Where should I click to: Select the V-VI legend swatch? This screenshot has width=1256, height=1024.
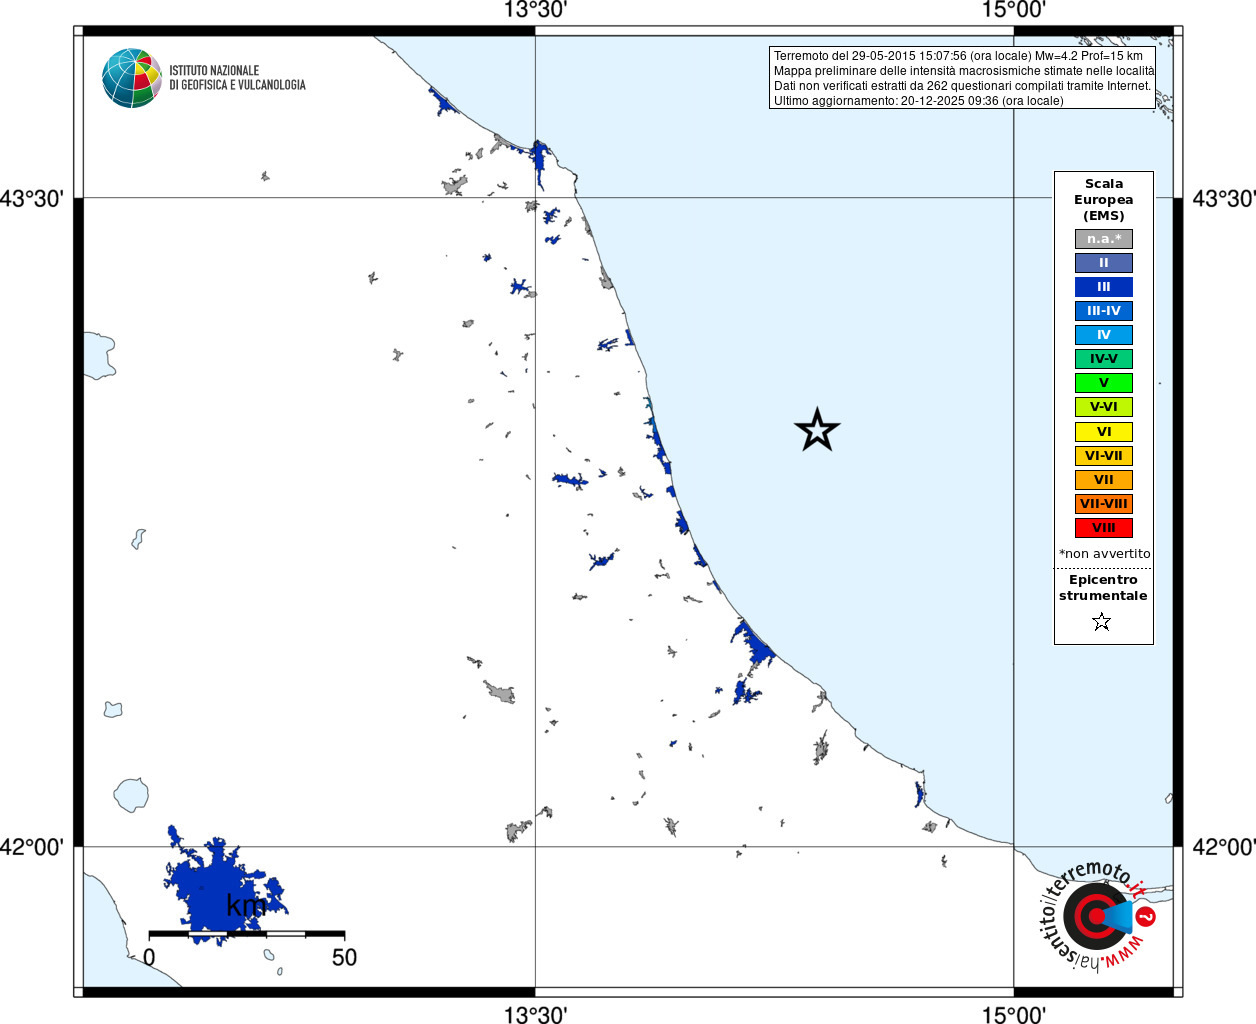1104,407
